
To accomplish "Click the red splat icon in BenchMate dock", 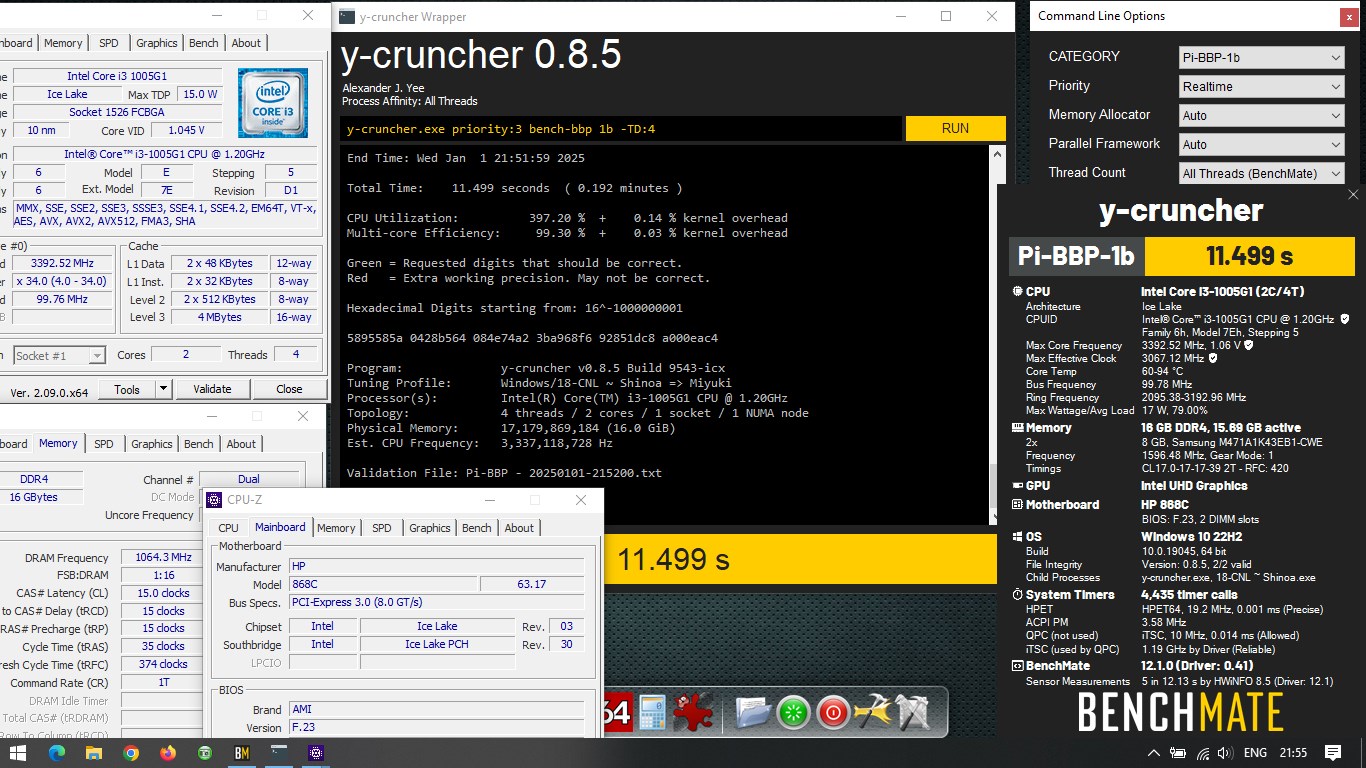I will point(693,713).
